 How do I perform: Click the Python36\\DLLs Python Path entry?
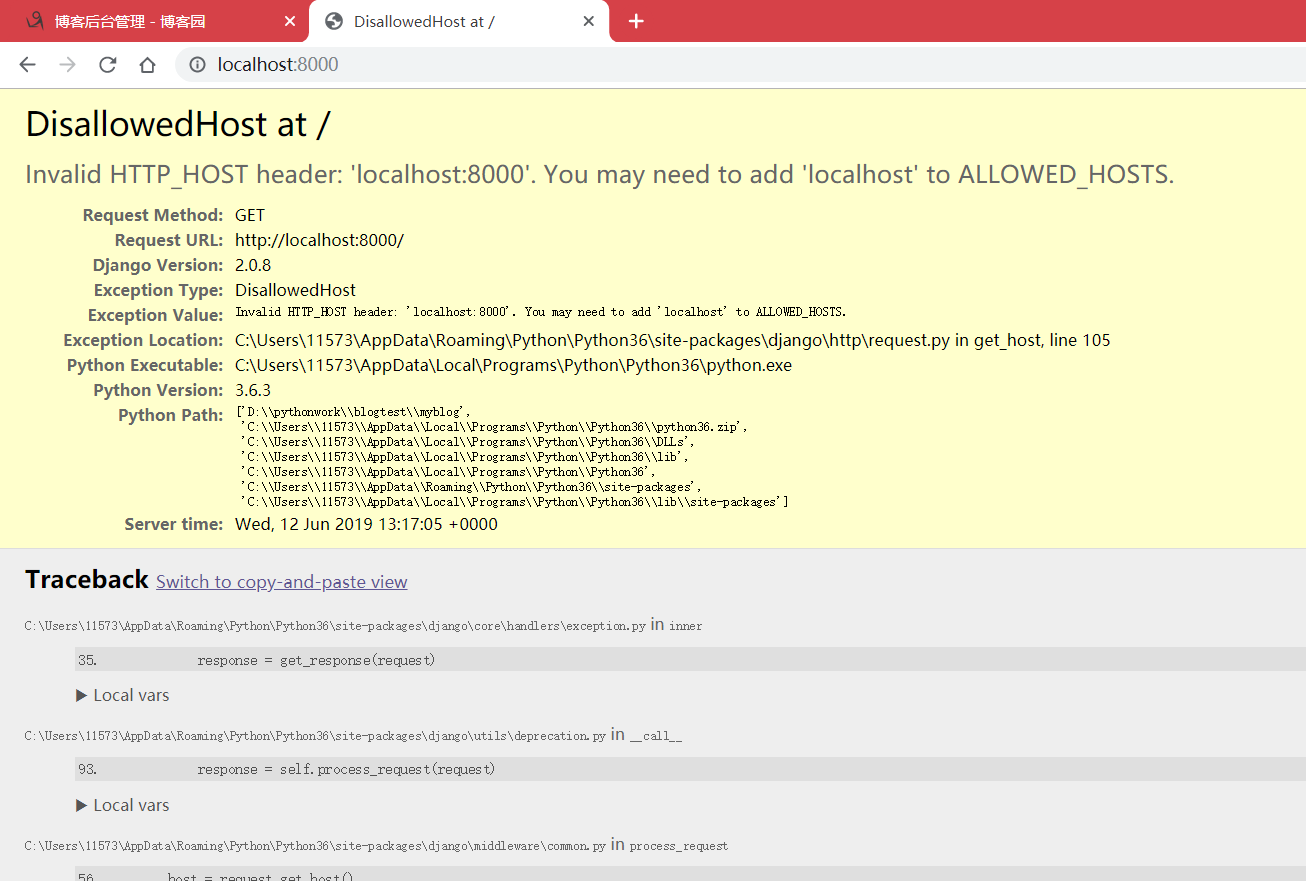tap(467, 442)
